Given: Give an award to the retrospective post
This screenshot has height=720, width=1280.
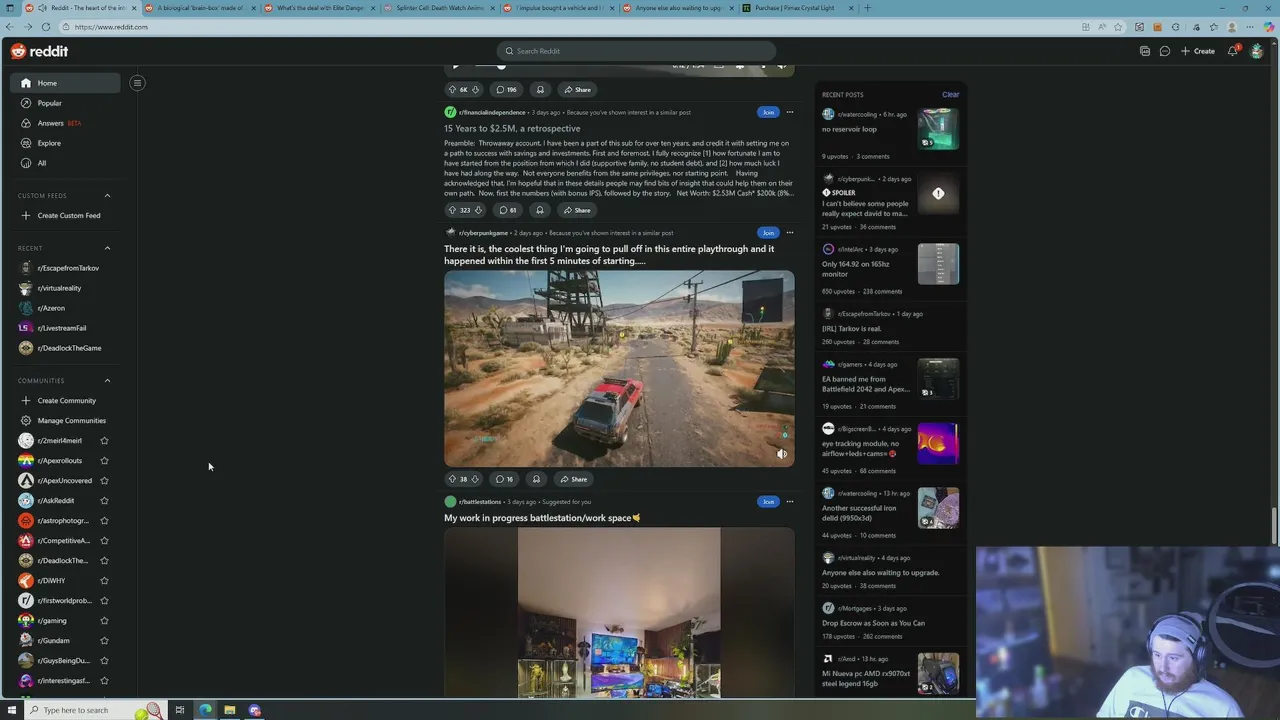Looking at the screenshot, I should (540, 210).
